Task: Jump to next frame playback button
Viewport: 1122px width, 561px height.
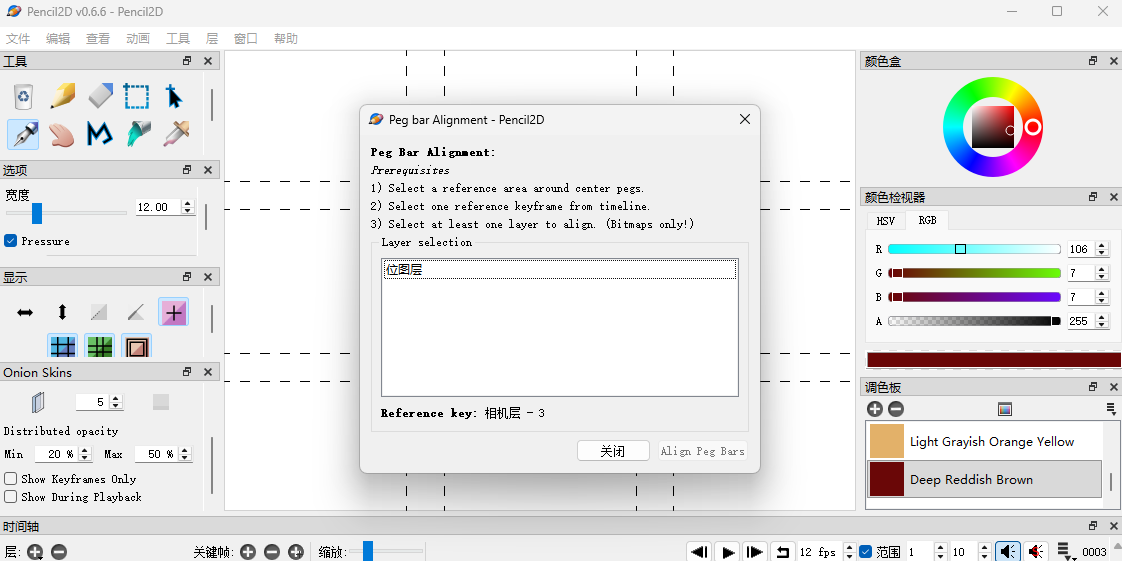Action: pos(754,552)
